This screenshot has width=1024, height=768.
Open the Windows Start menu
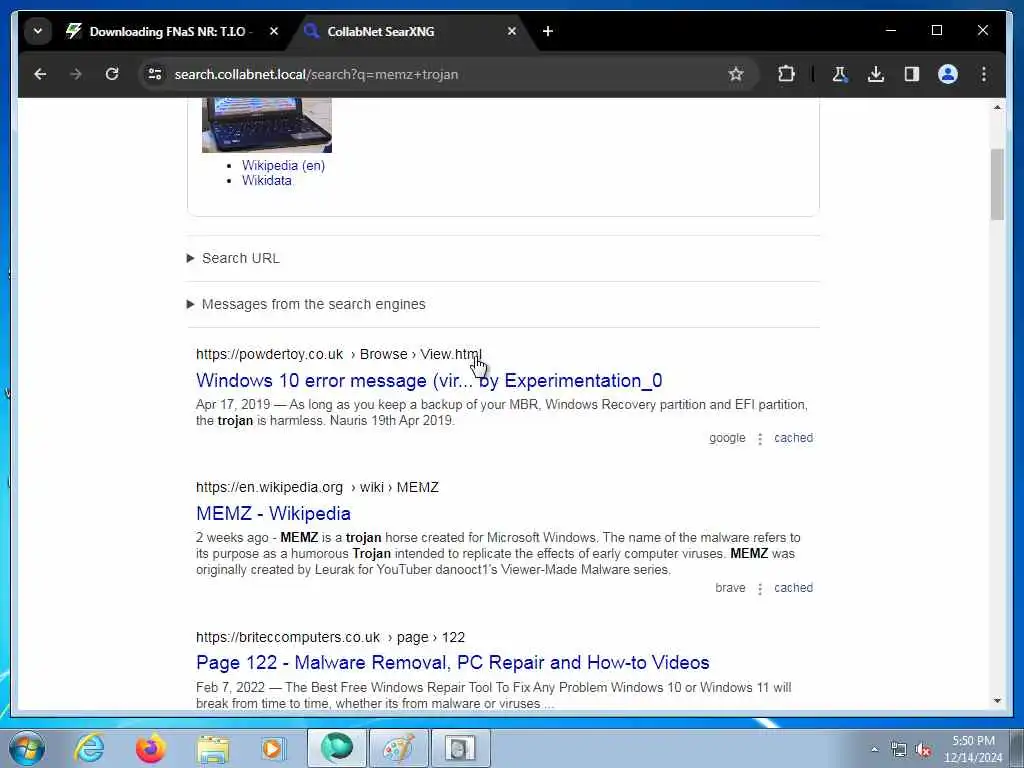coord(27,748)
